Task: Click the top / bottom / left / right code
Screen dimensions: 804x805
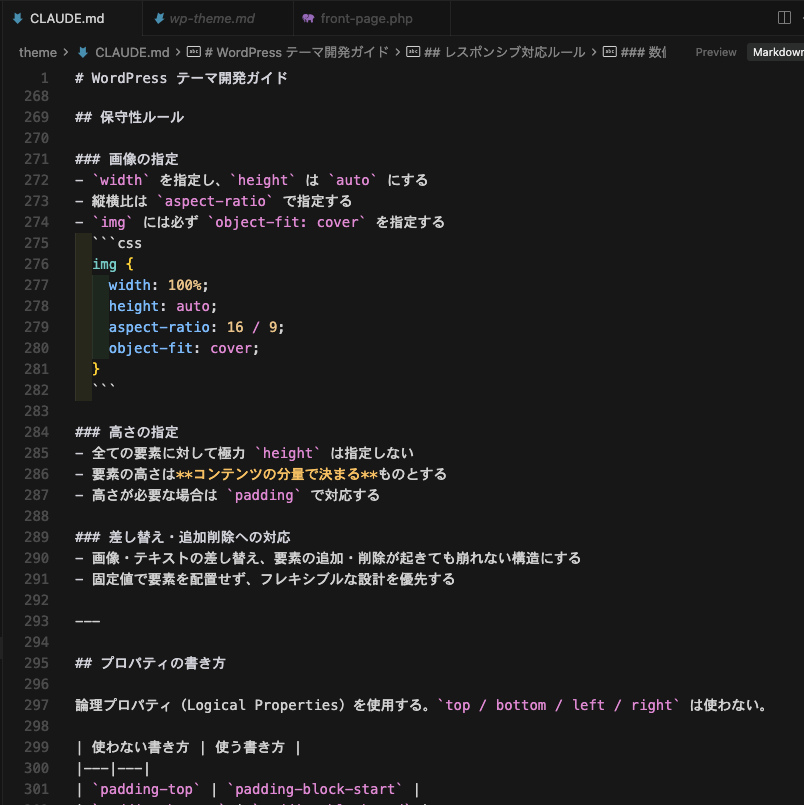Action: tap(559, 705)
